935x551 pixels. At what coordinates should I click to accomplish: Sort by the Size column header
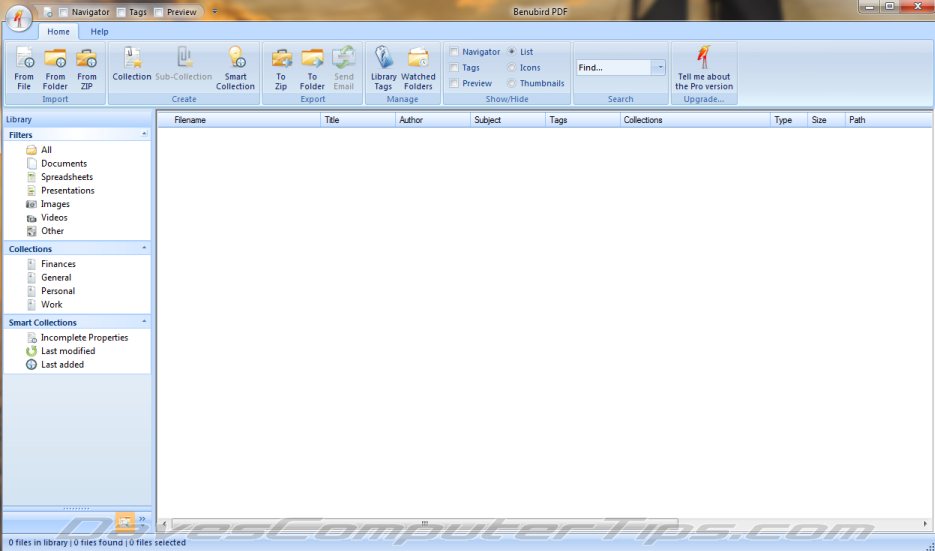[826, 120]
